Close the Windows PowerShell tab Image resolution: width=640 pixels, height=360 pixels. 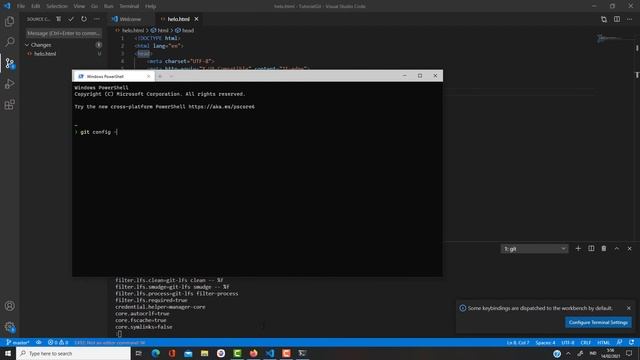pos(149,76)
